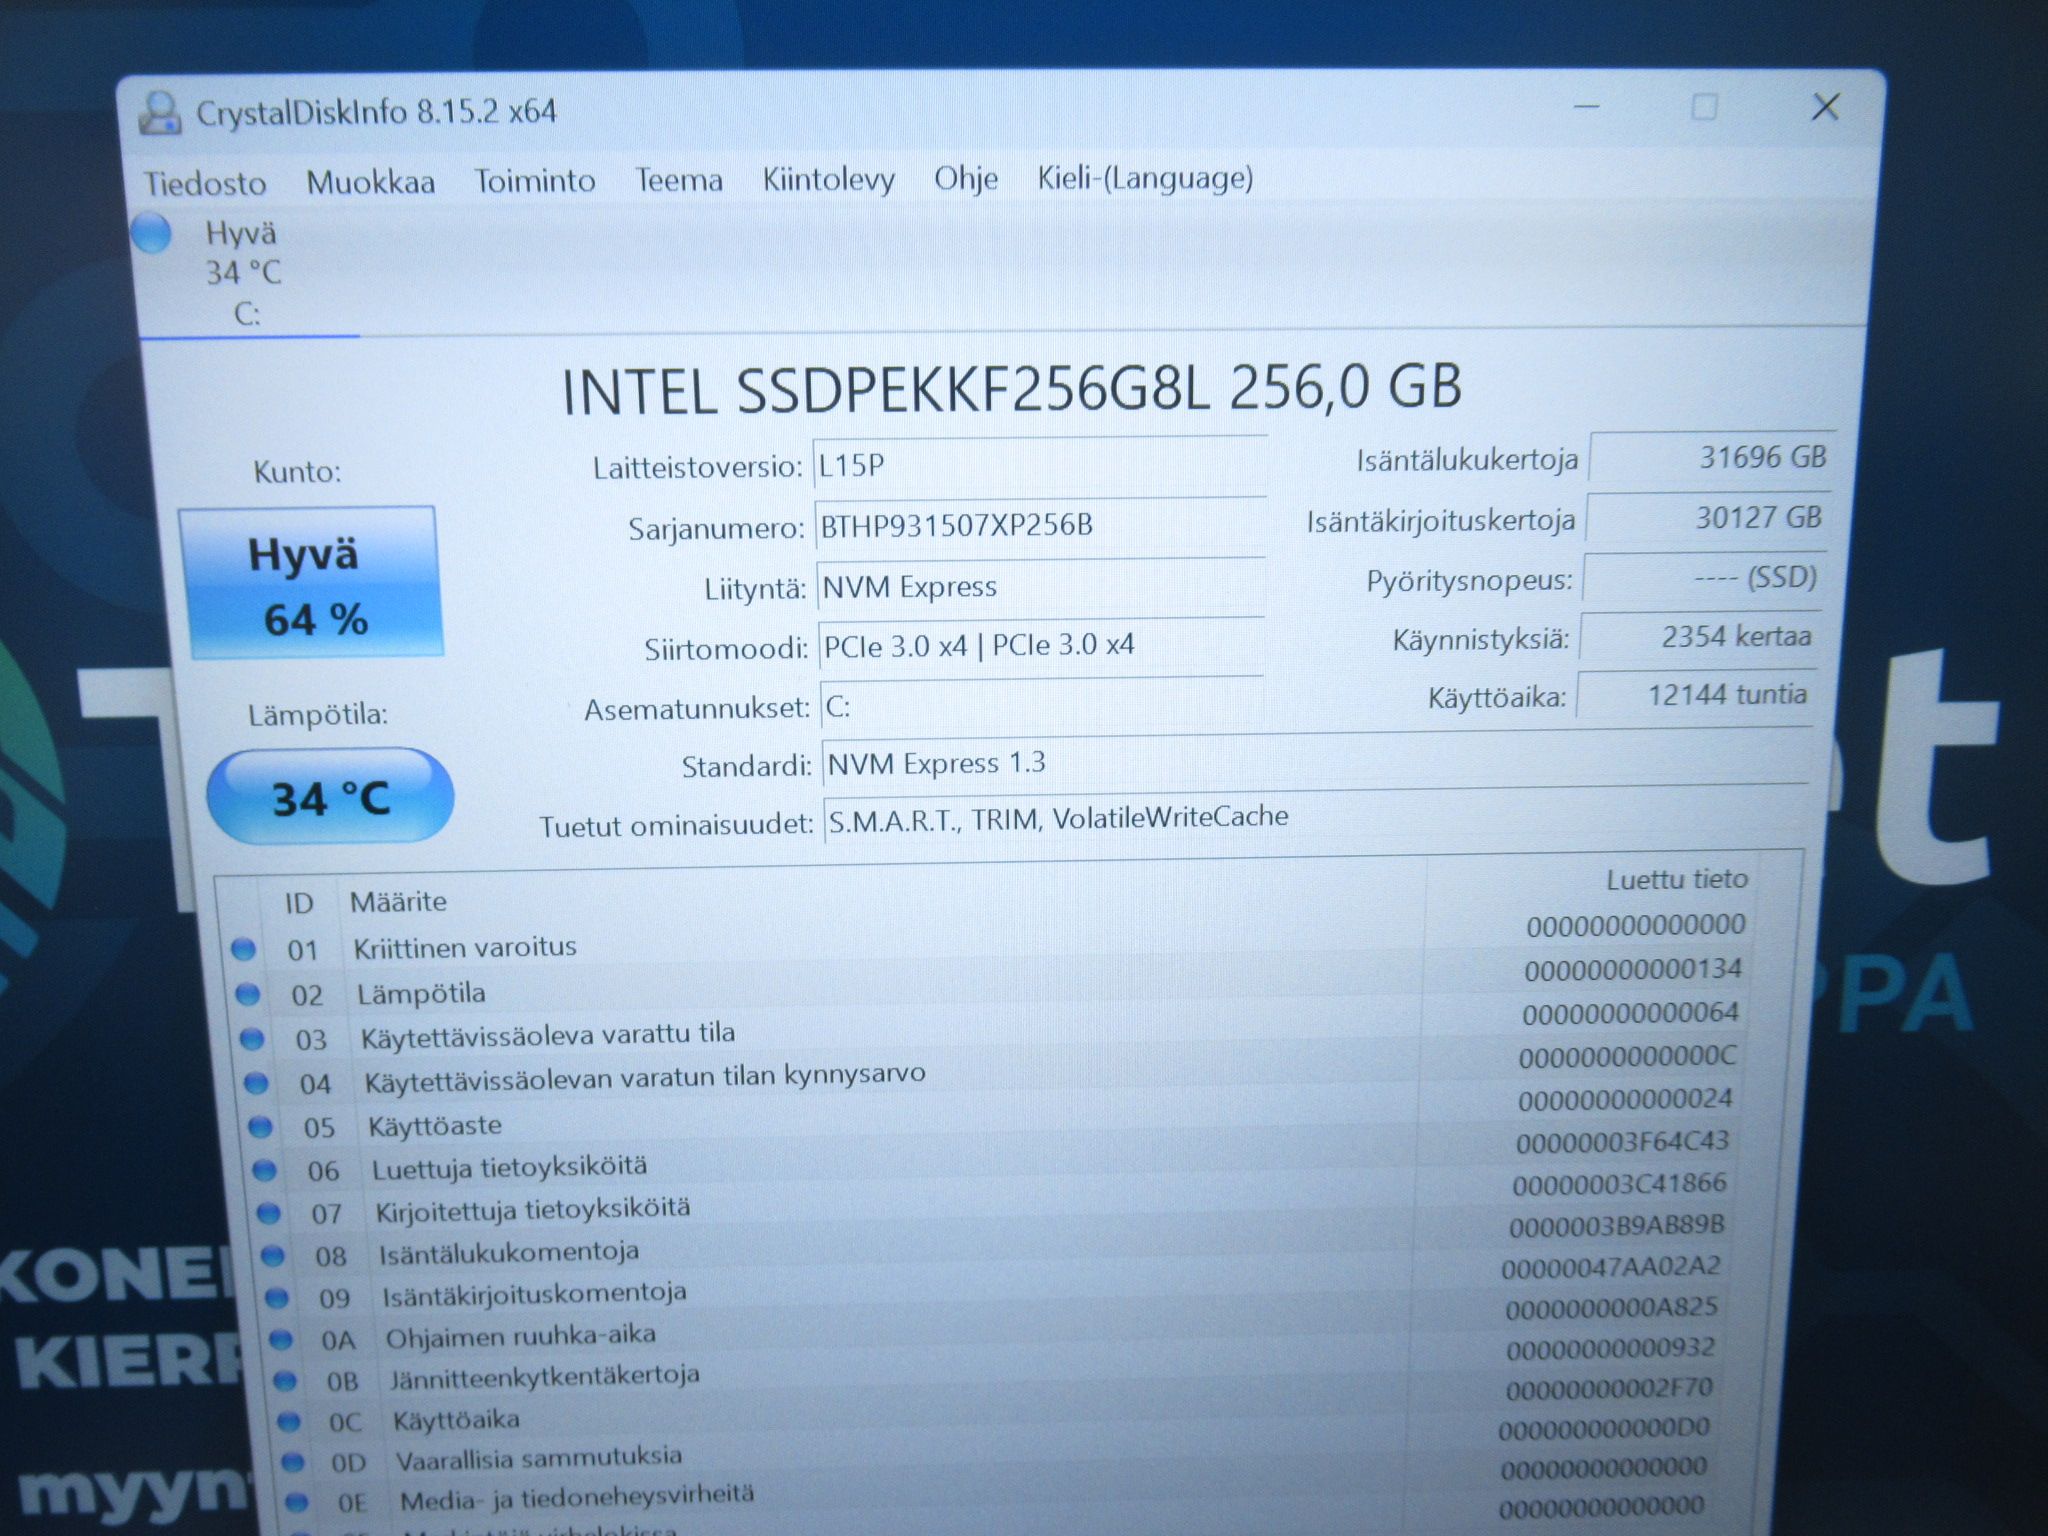Click the Käynnistyksiä value 2354 kertaa

tap(1699, 636)
